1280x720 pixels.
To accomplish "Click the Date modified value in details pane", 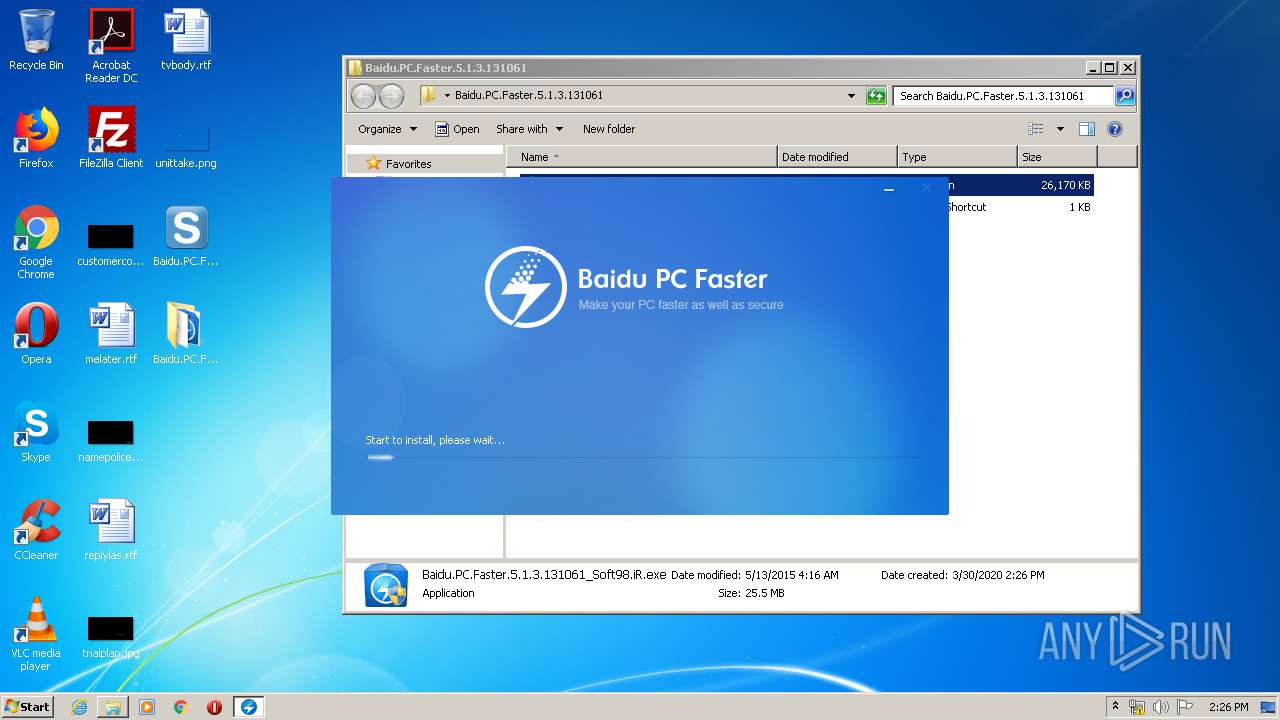I will point(791,575).
